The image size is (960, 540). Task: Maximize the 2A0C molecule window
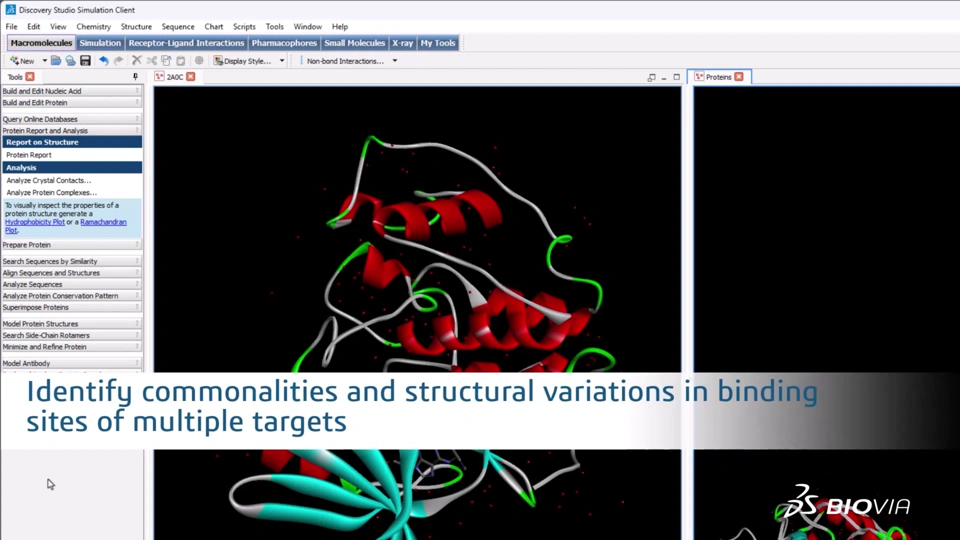coord(677,77)
